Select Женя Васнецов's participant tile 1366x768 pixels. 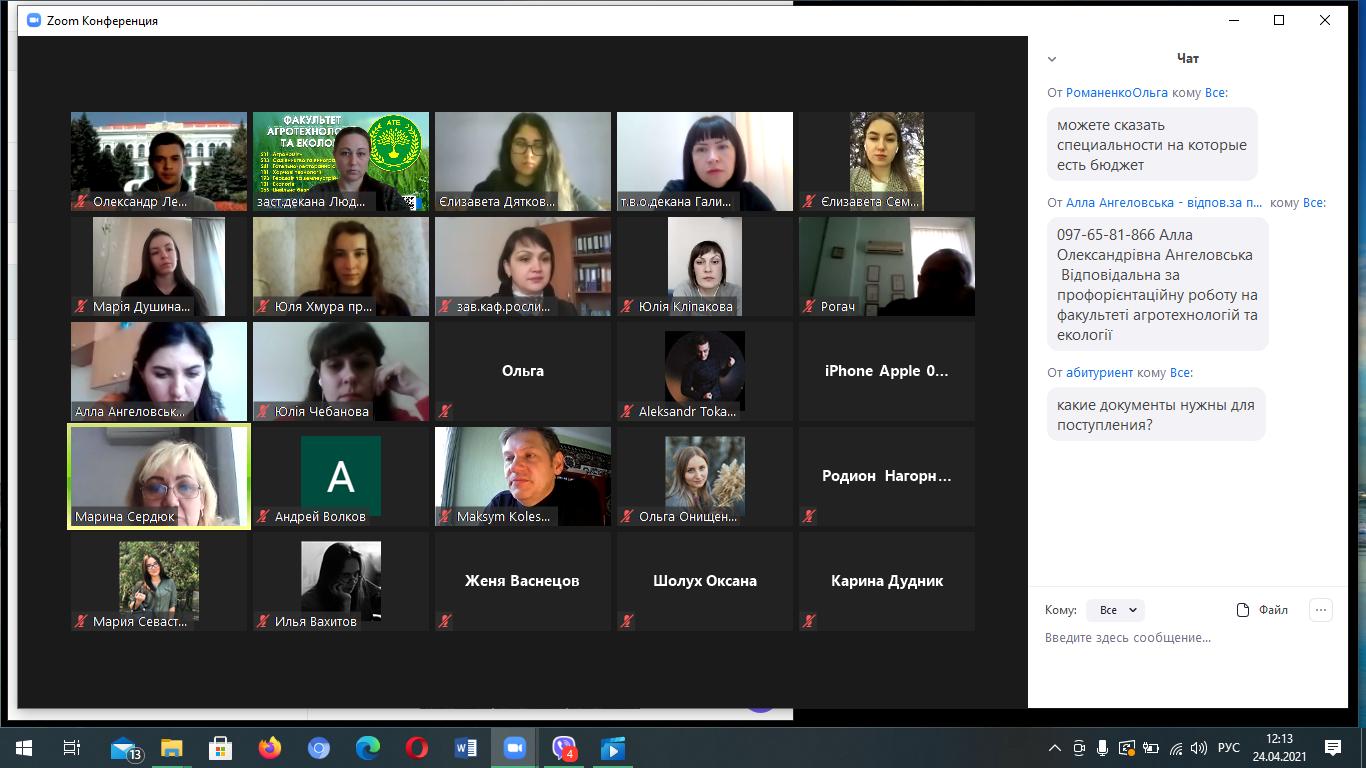click(523, 581)
